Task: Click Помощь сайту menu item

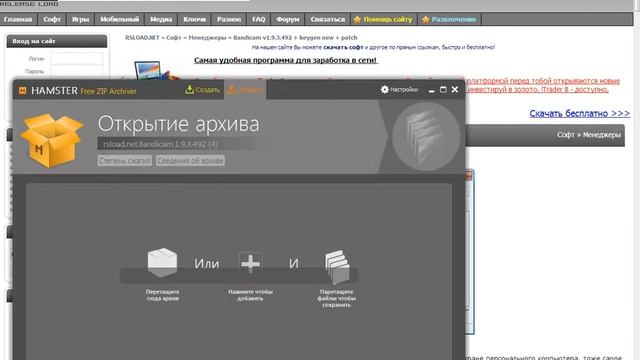Action: point(388,19)
